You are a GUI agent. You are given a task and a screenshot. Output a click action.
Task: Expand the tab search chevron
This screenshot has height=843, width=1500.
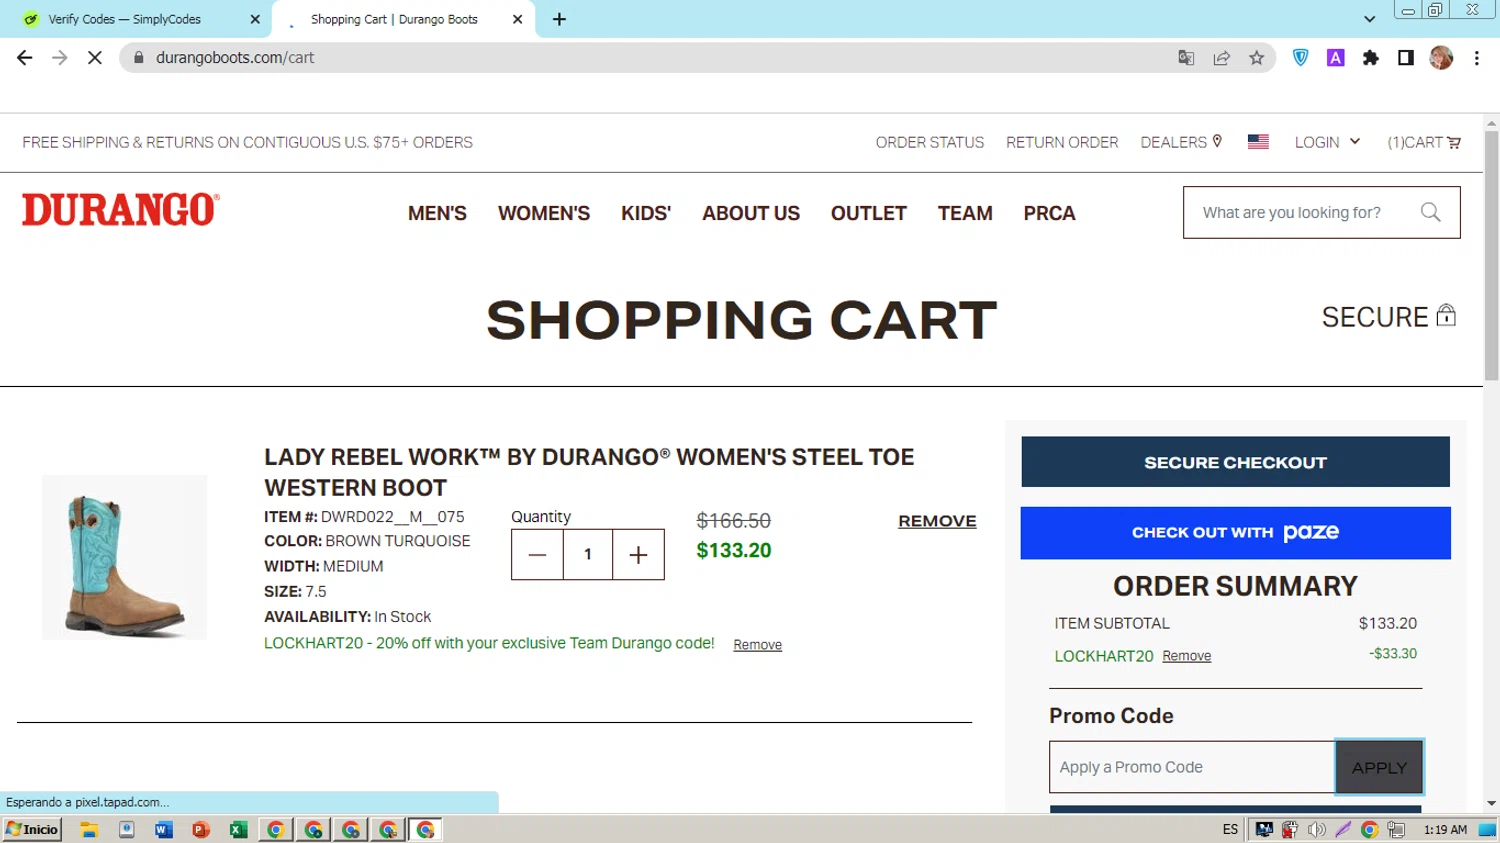click(1369, 19)
